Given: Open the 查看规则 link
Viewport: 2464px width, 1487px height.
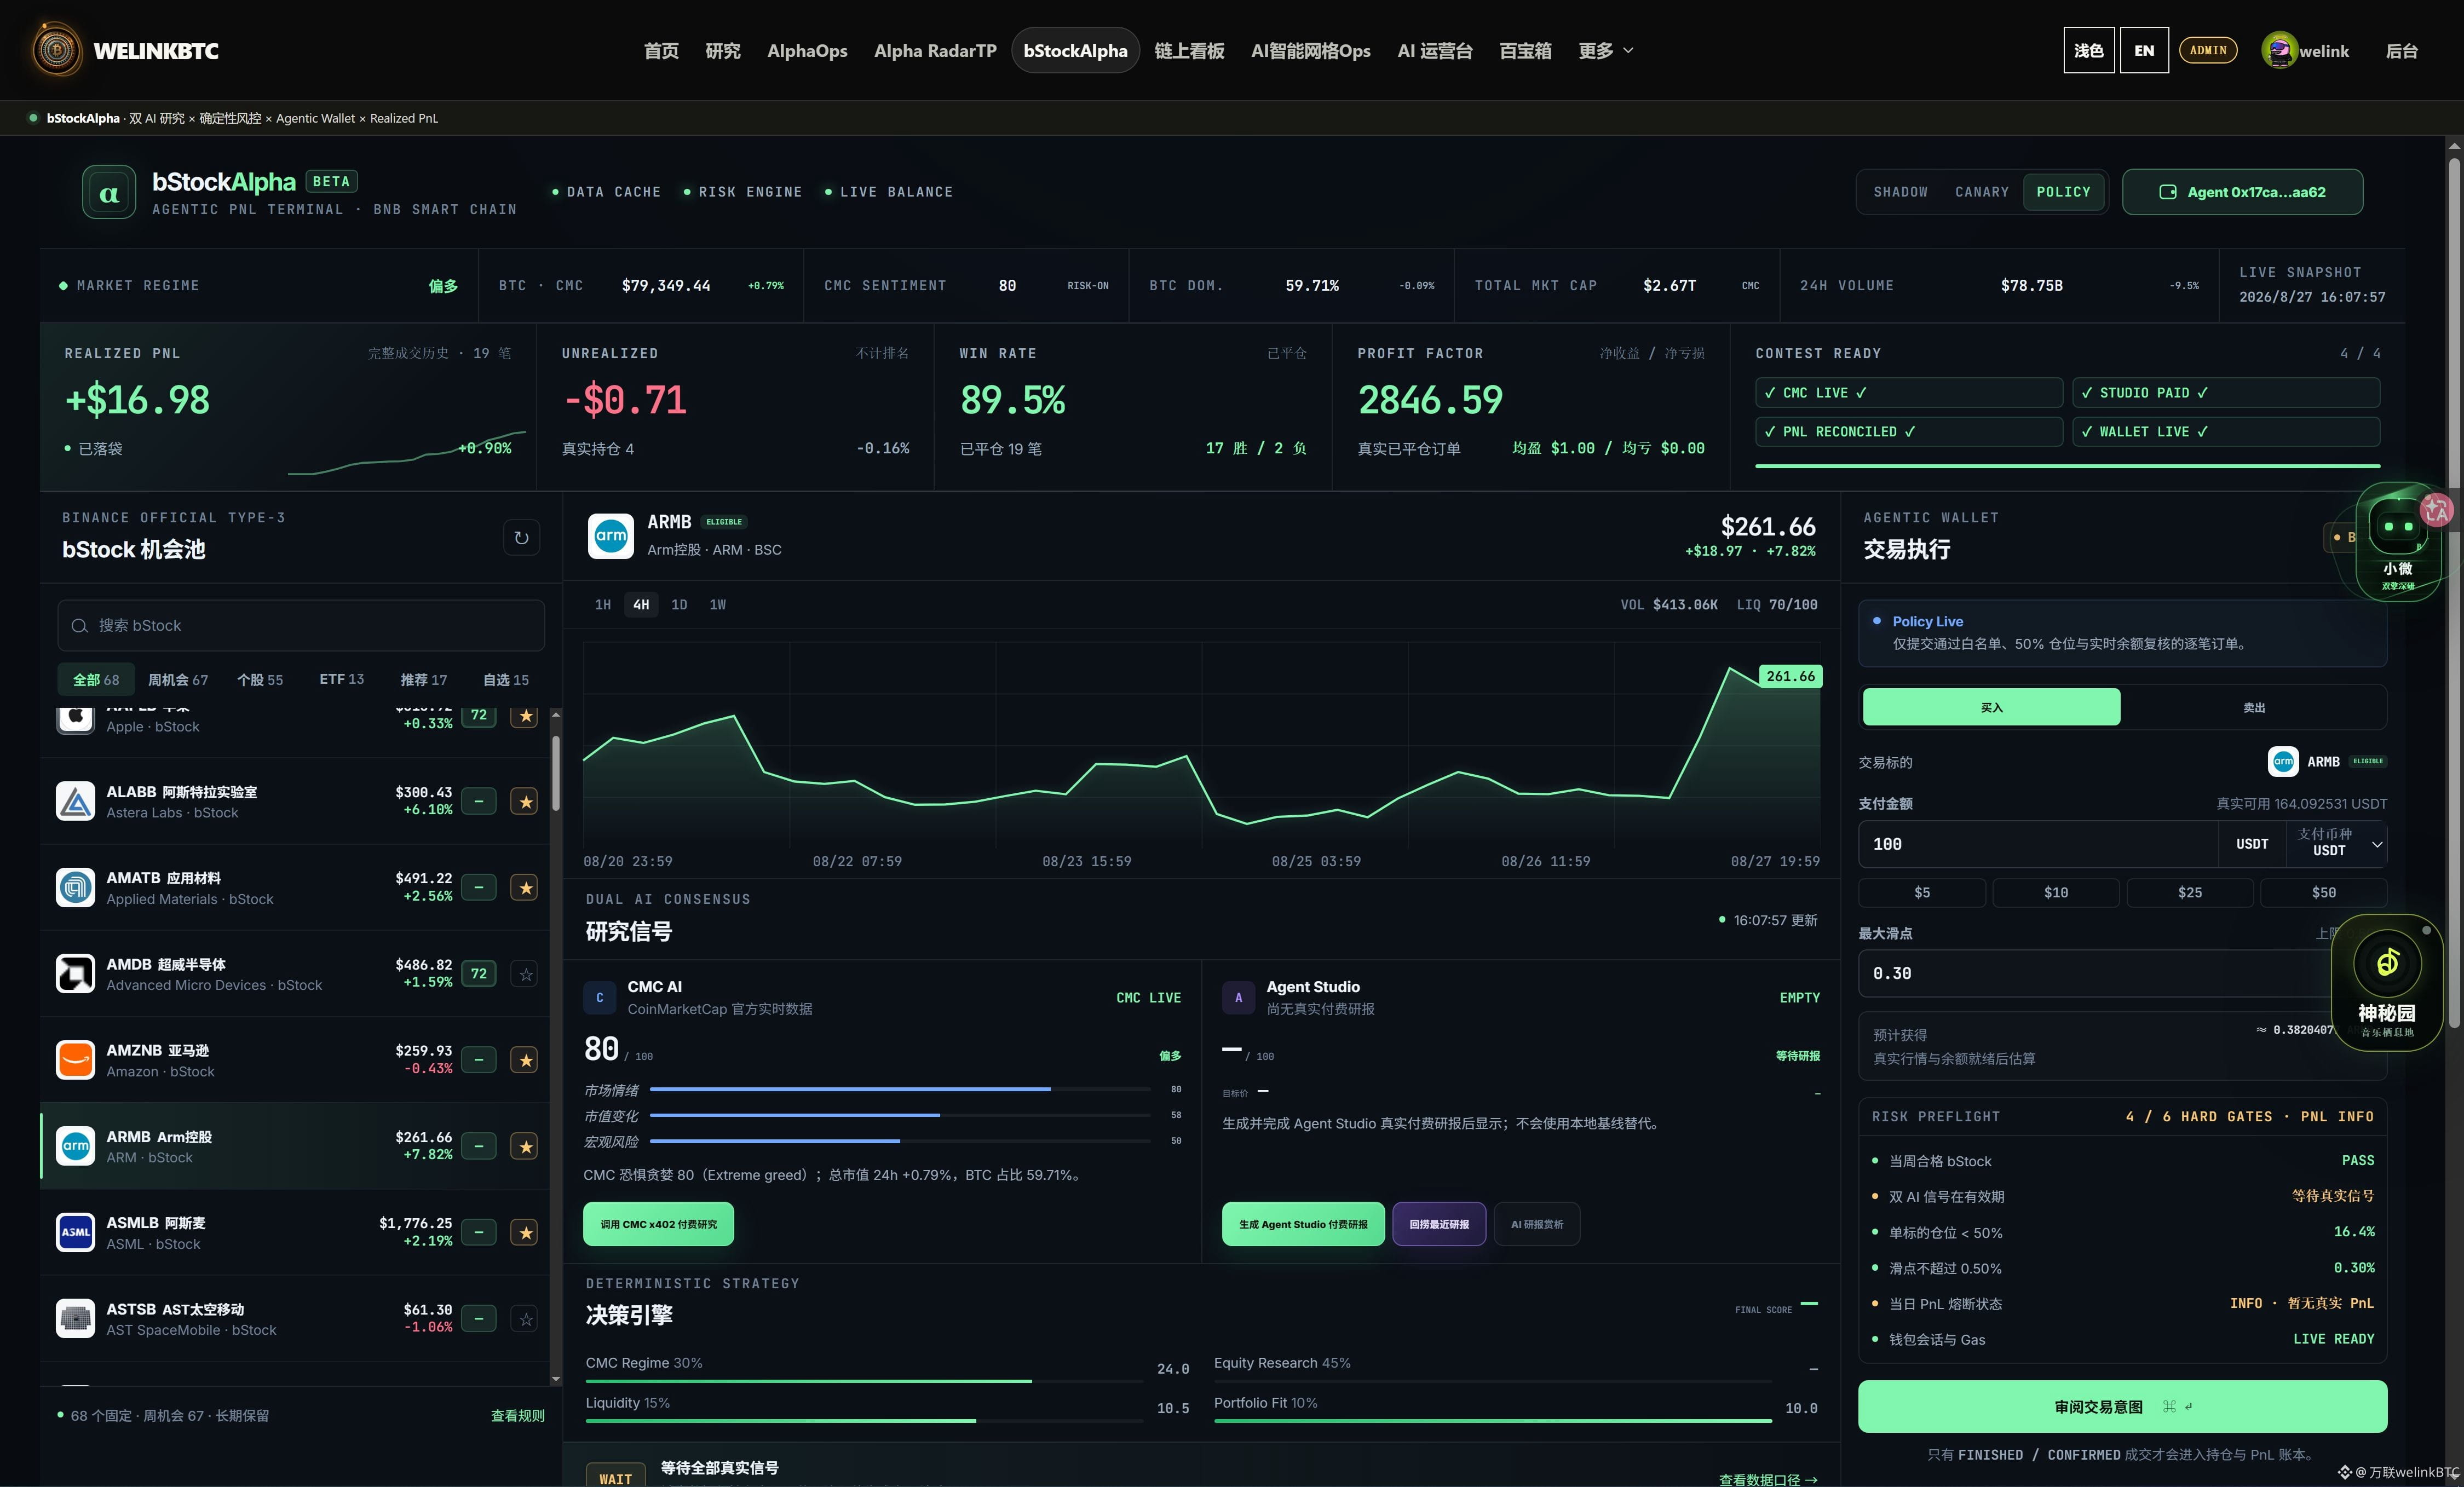Looking at the screenshot, I should click(517, 1415).
